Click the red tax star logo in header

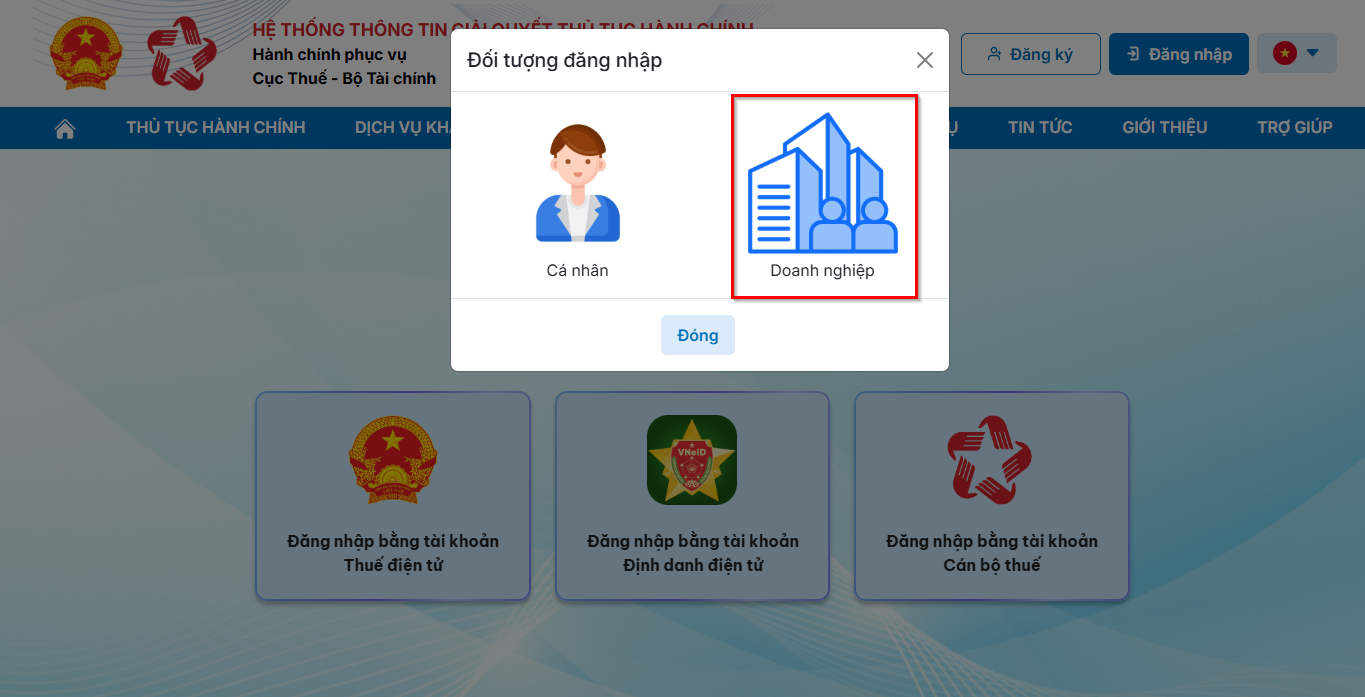click(182, 53)
